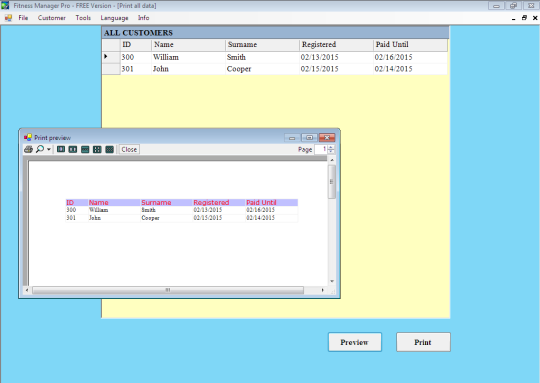Minimize the inner Print all data child window
Screen dimensions: 540x383
coord(513,18)
